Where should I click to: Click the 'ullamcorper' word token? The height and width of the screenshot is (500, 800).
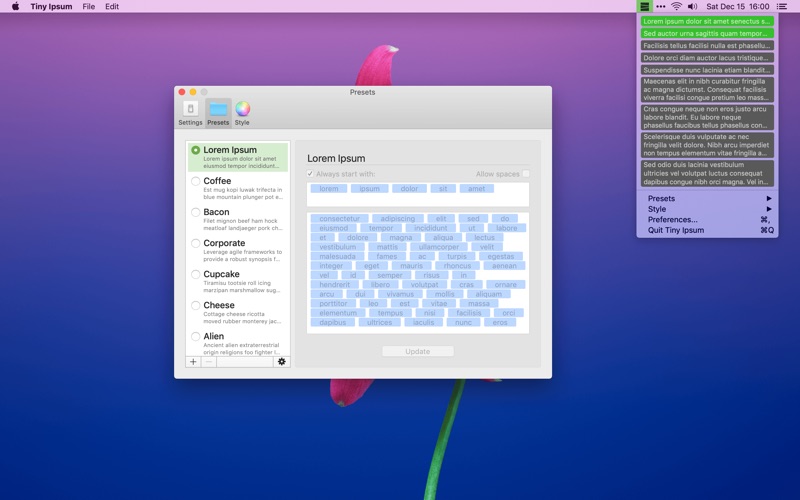tap(439, 247)
